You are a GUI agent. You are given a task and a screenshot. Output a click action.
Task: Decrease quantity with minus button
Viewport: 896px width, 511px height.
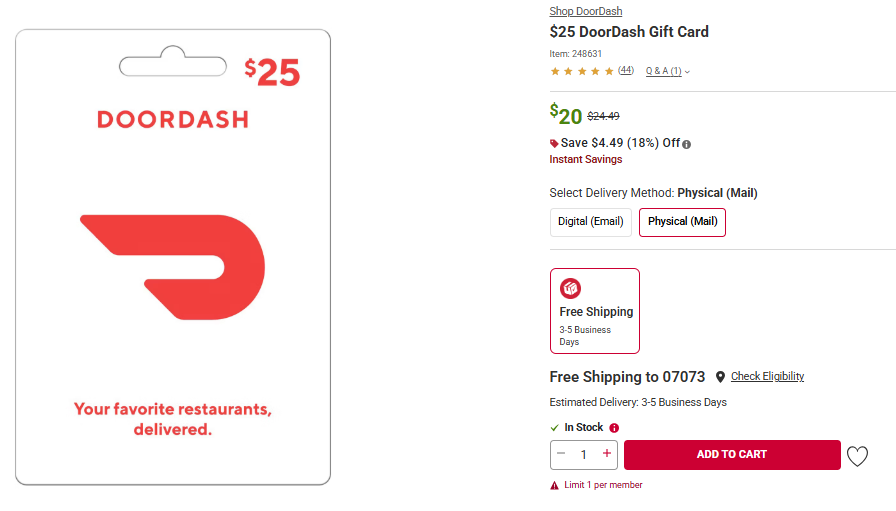(x=561, y=454)
